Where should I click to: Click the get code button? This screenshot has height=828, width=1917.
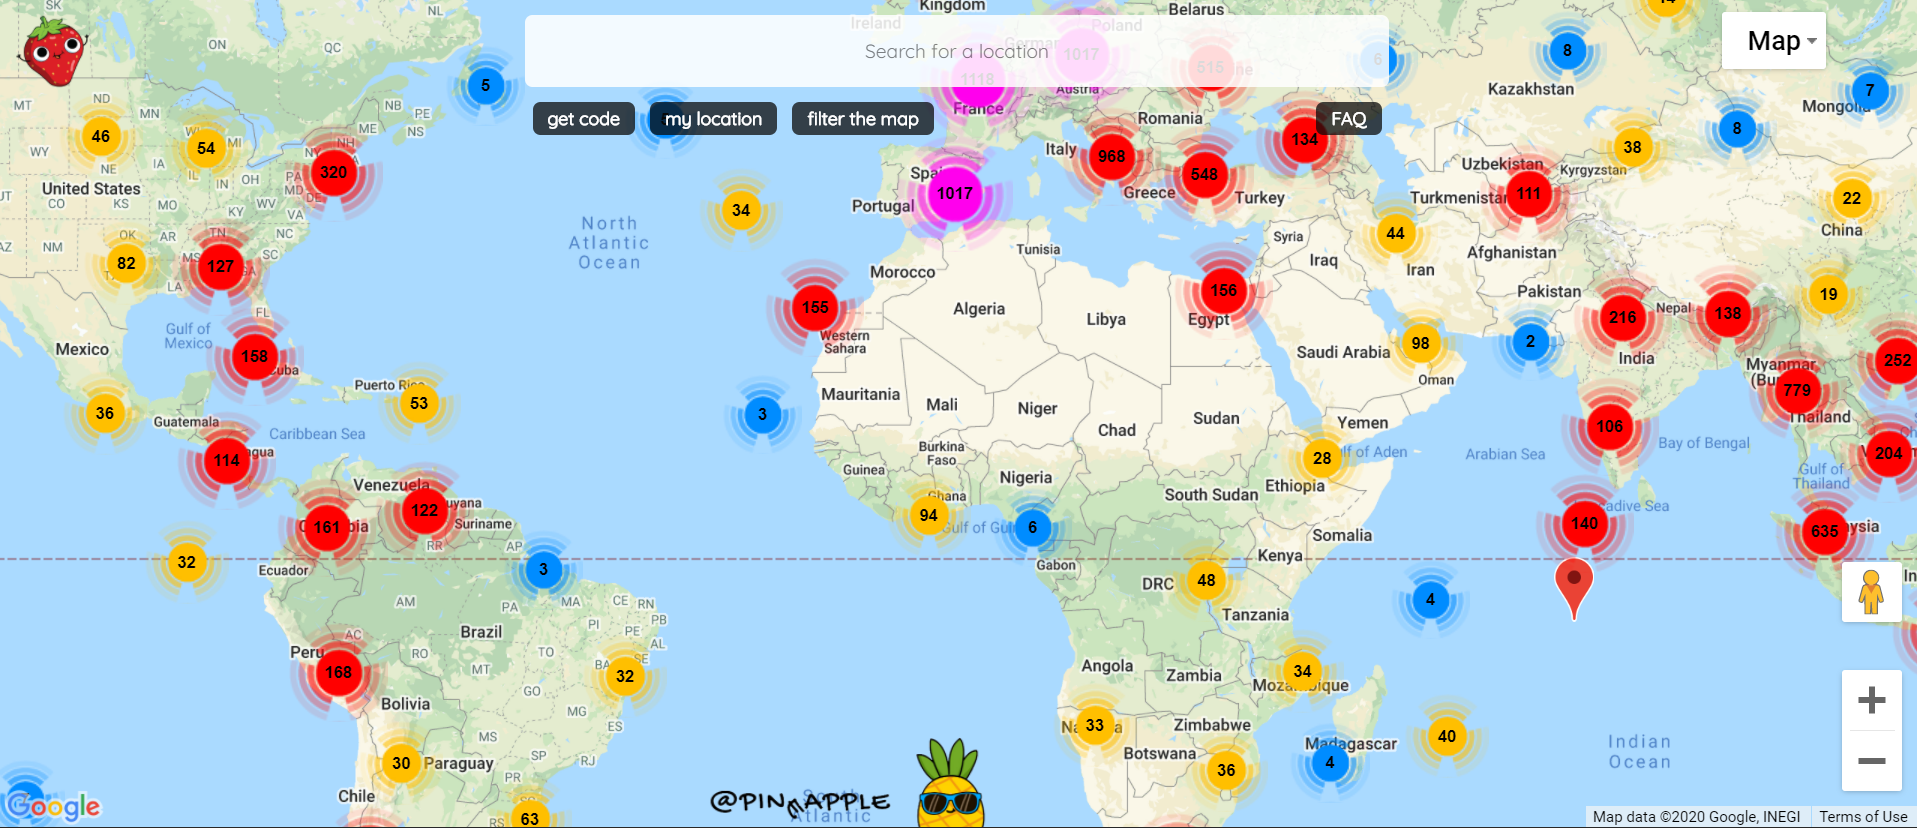point(584,119)
